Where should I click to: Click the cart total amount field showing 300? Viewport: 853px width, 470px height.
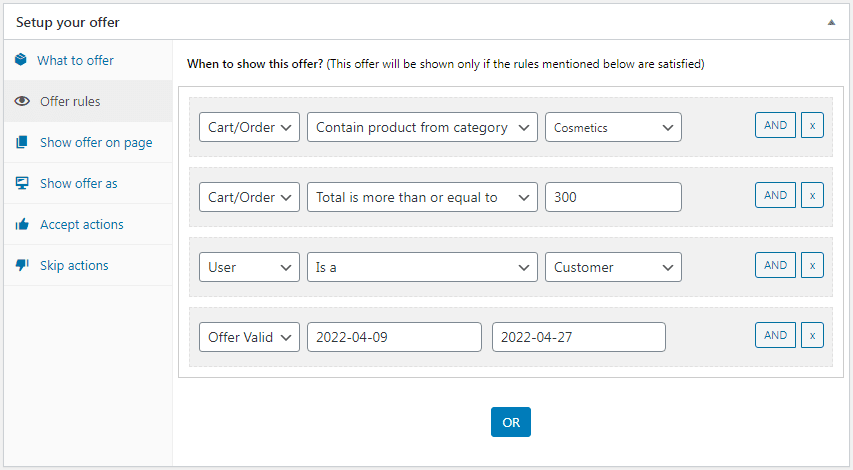[613, 197]
